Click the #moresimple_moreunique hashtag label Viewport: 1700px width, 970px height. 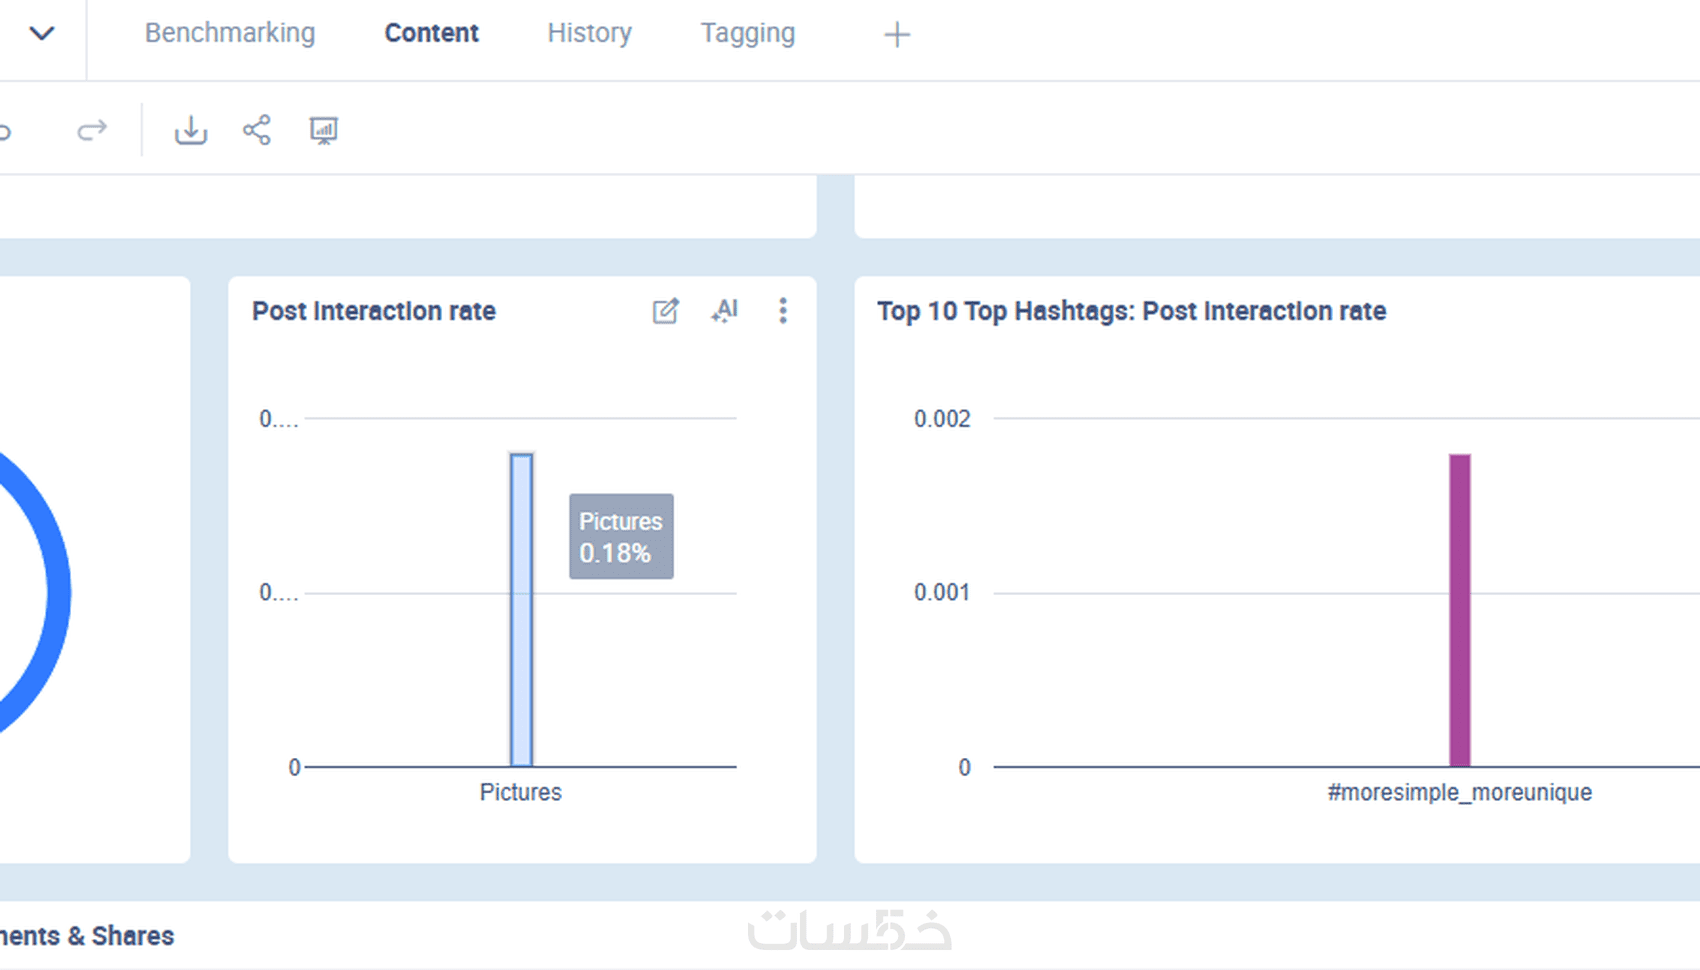[1459, 792]
